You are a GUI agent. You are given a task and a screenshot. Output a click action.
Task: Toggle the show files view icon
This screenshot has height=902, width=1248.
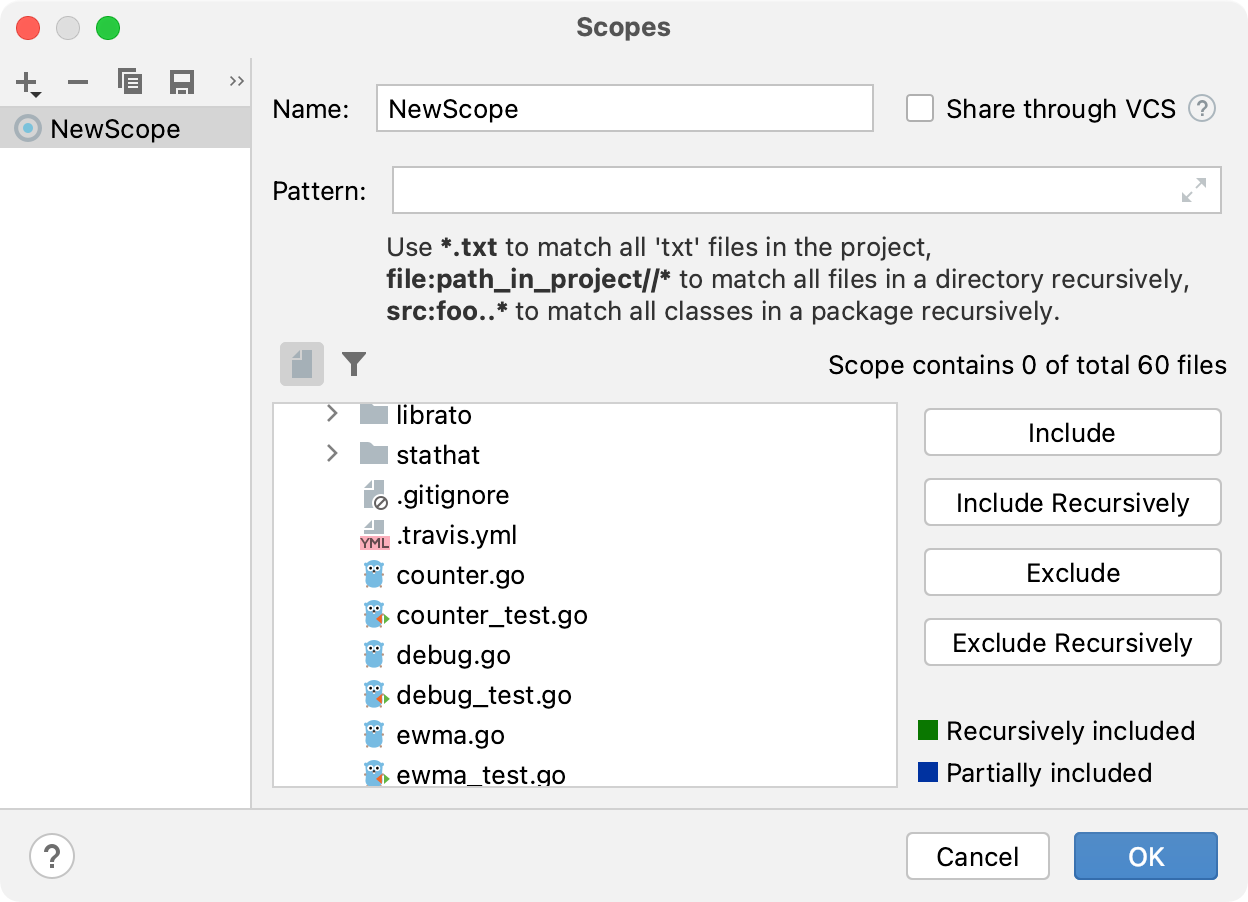(x=302, y=364)
